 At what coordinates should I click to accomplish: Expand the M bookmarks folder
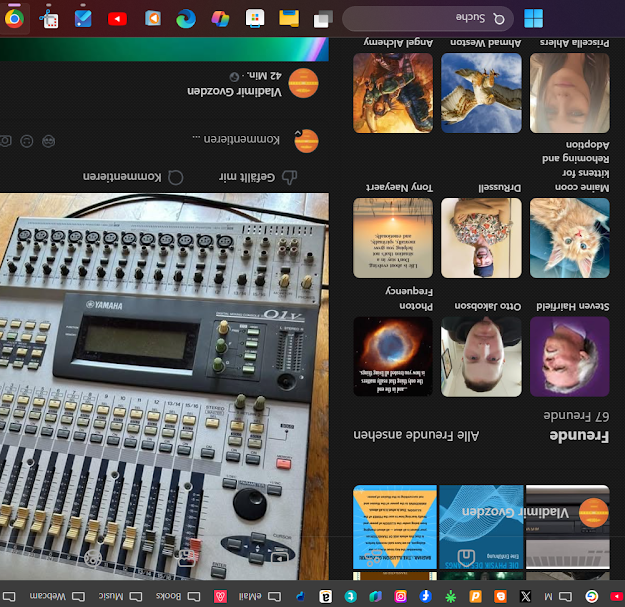[x=558, y=596]
